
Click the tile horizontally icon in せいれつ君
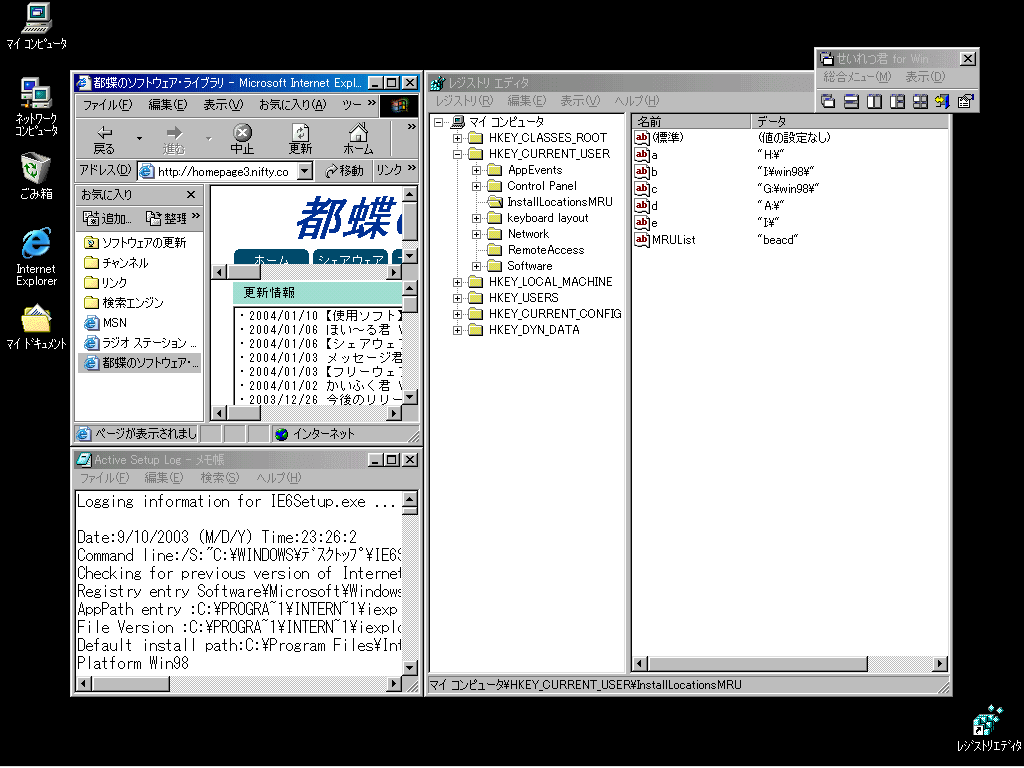[x=851, y=101]
